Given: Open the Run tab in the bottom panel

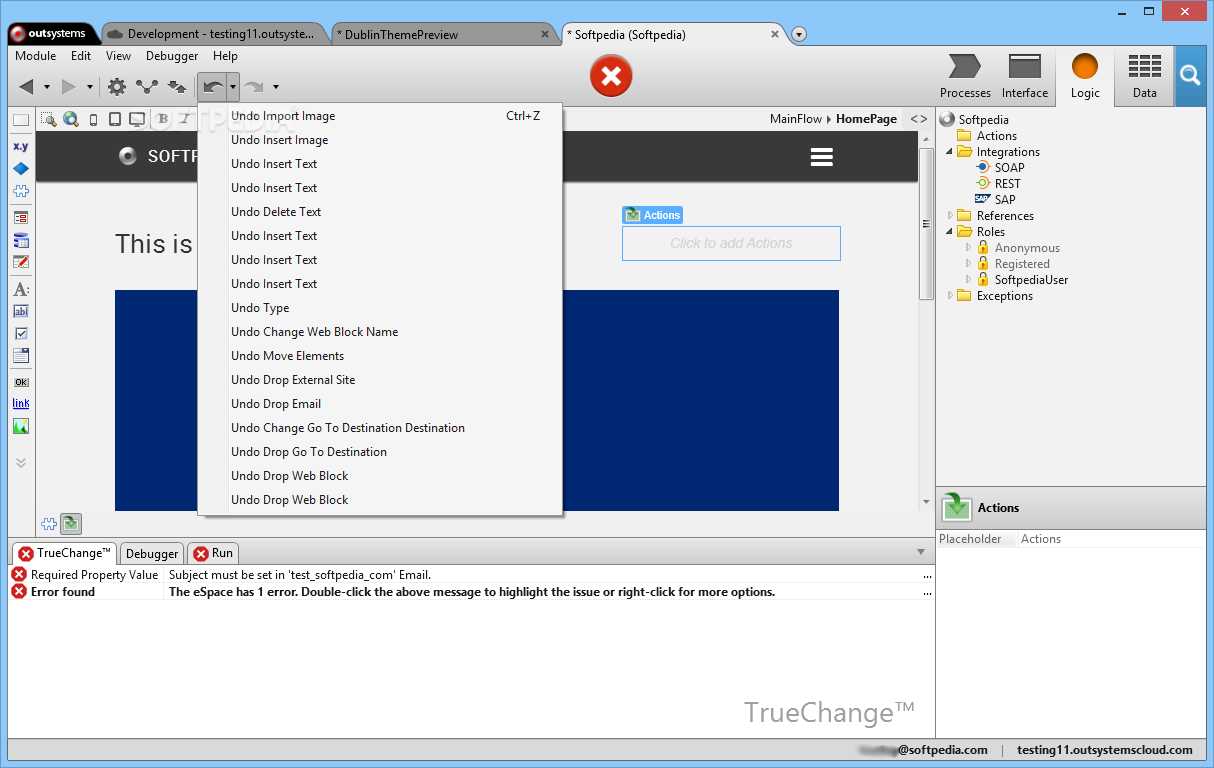Looking at the screenshot, I should coord(213,553).
